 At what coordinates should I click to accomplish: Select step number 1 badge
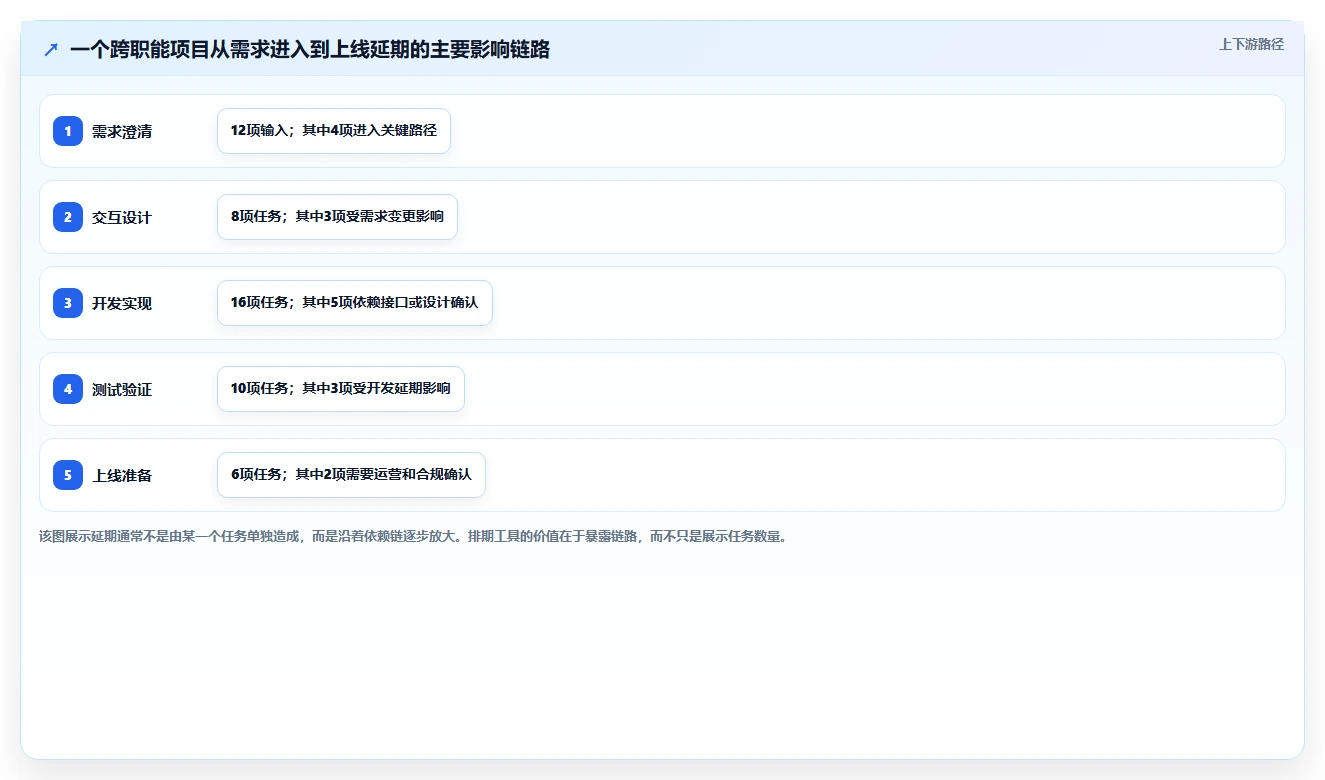68,131
